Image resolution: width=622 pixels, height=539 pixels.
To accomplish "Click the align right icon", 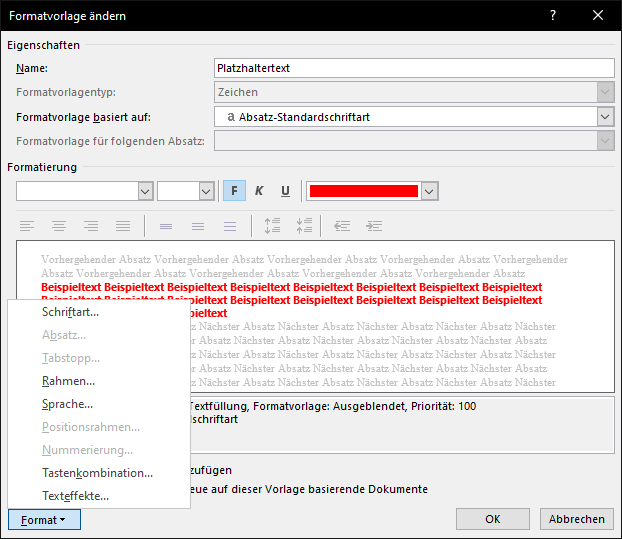I will pyautogui.click(x=91, y=226).
